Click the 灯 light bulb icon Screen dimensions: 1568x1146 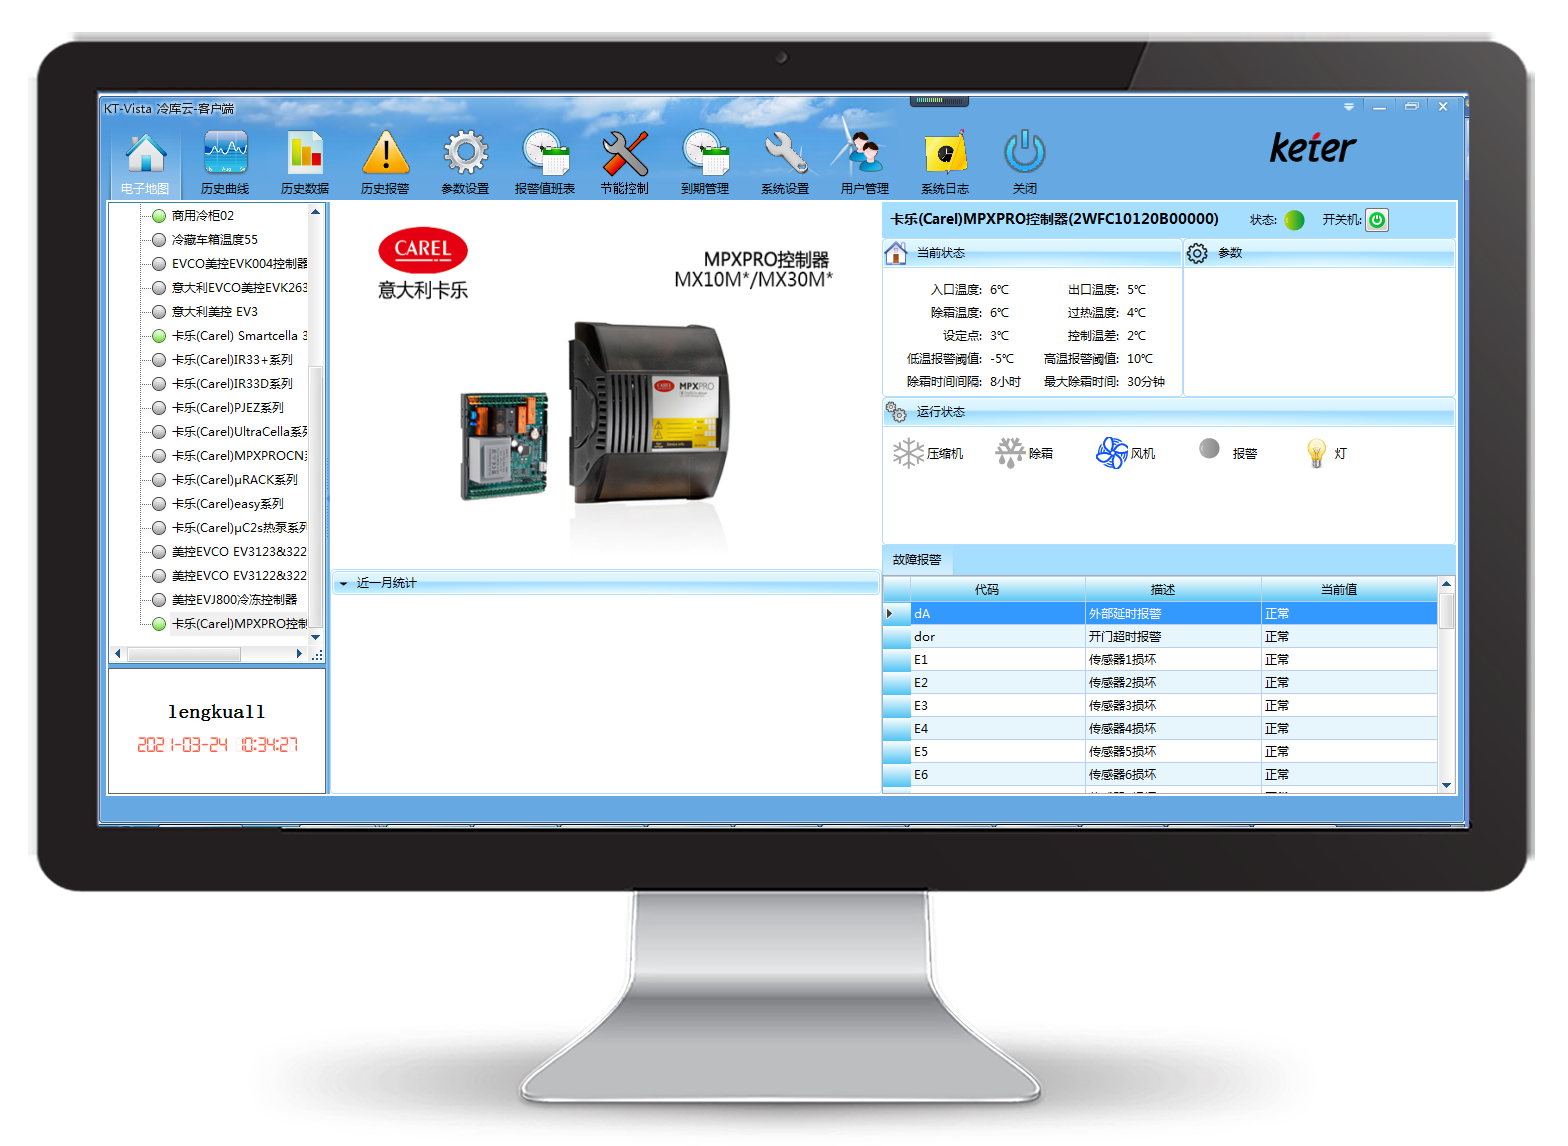[1317, 453]
